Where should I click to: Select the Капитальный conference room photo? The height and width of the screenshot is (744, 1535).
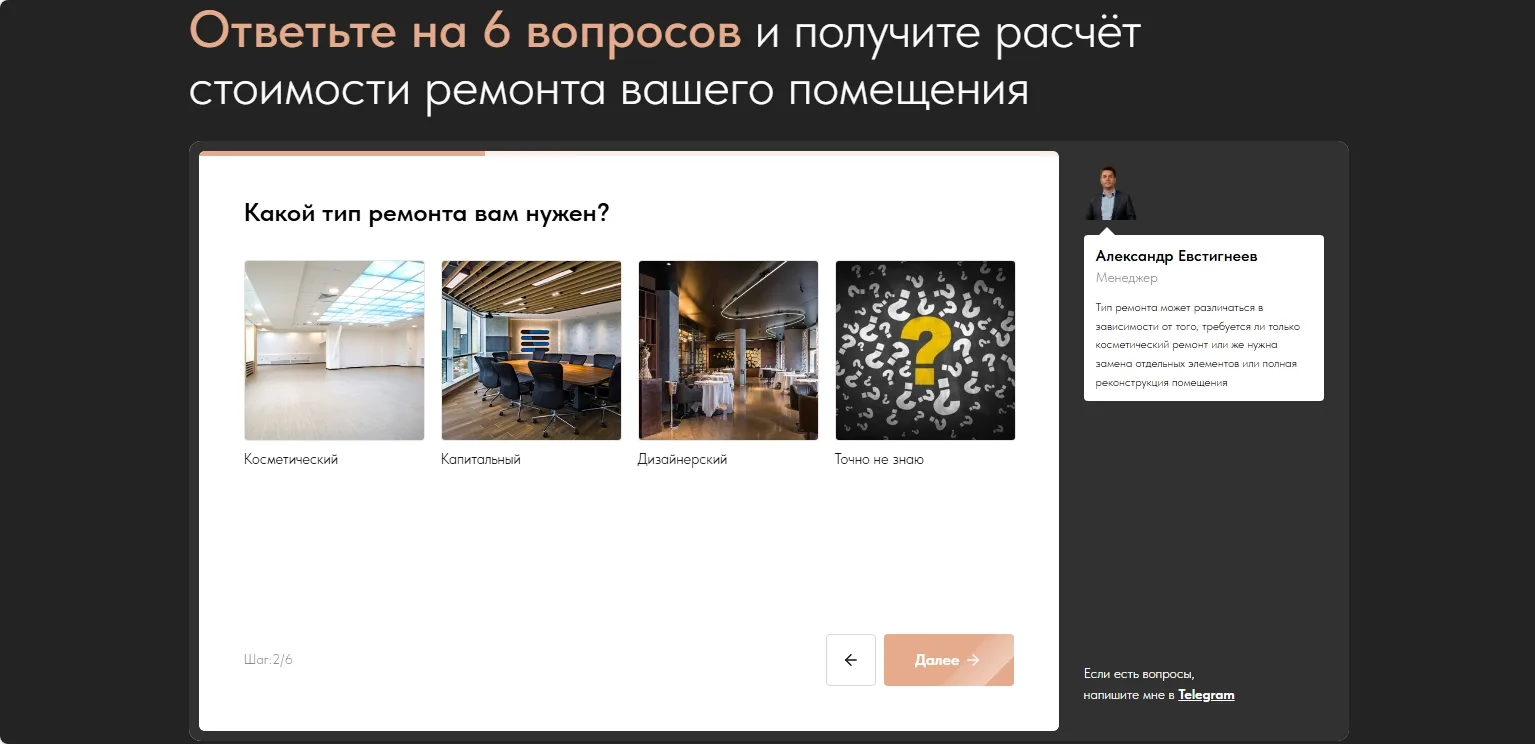pos(531,350)
